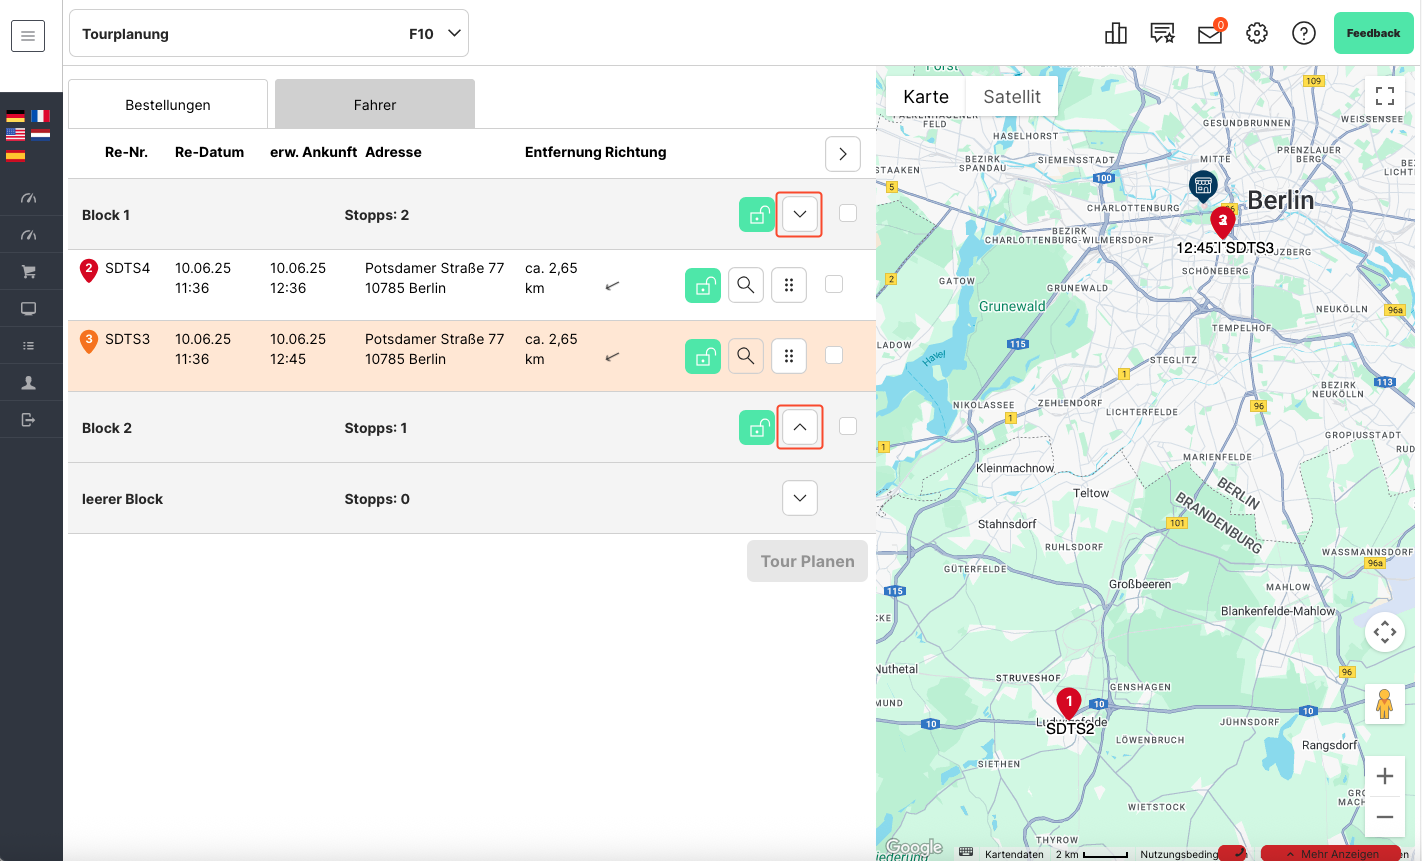Click the Entfernung column header
Image resolution: width=1422 pixels, height=861 pixels.
563,153
